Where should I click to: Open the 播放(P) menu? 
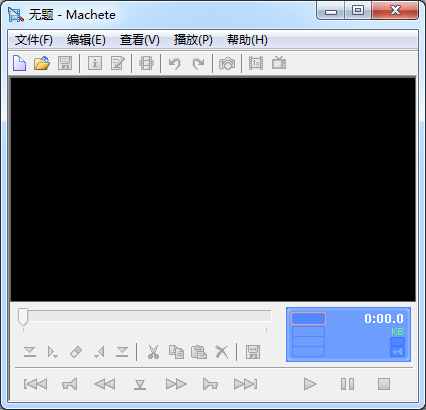193,40
